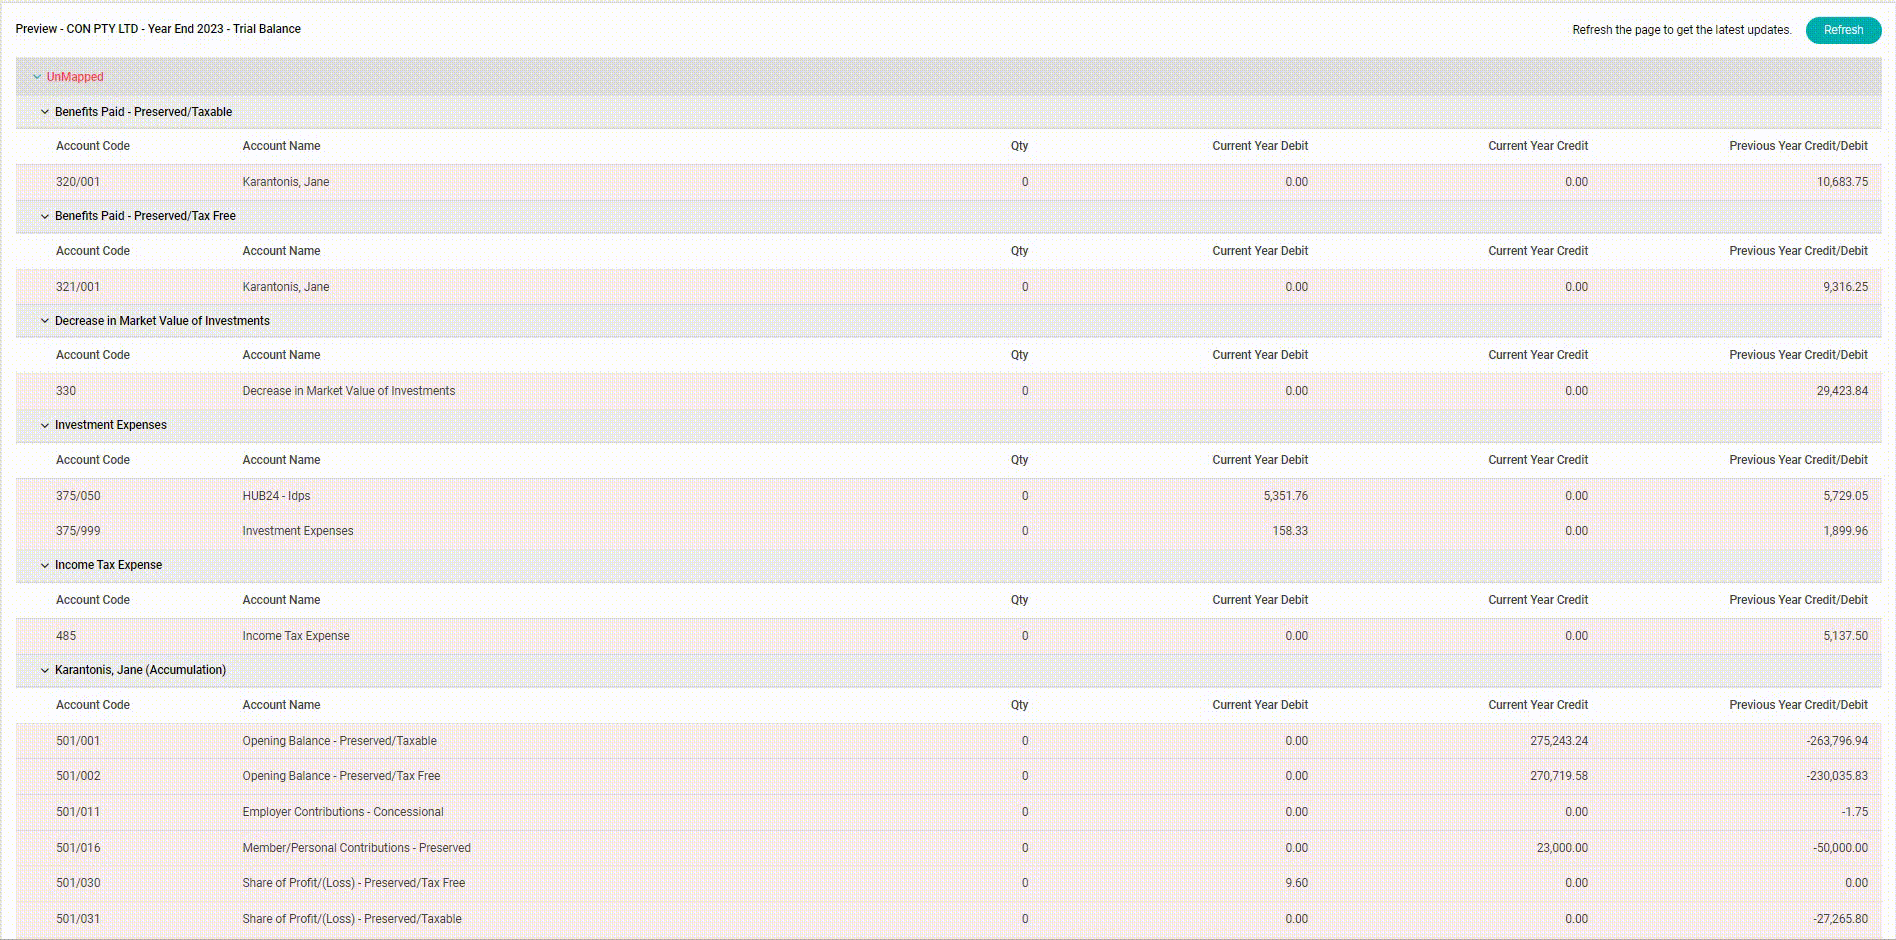Click account code 375/050
This screenshot has height=940, width=1896.
pyautogui.click(x=78, y=496)
